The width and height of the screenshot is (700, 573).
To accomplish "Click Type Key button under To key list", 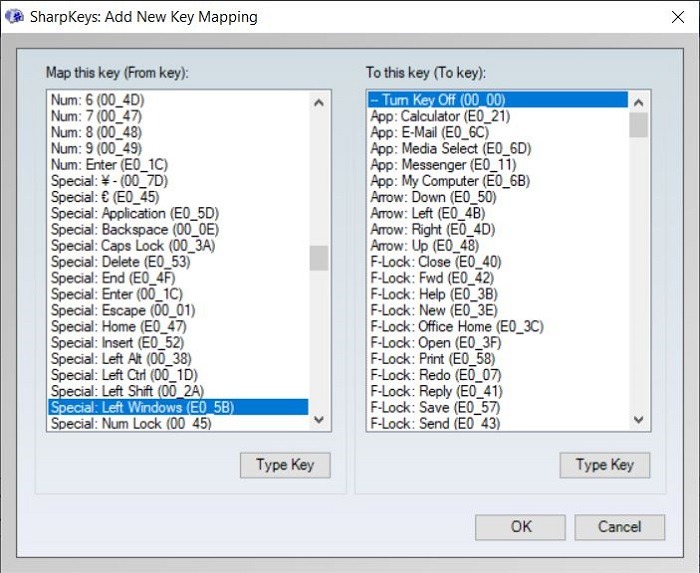I will (605, 465).
